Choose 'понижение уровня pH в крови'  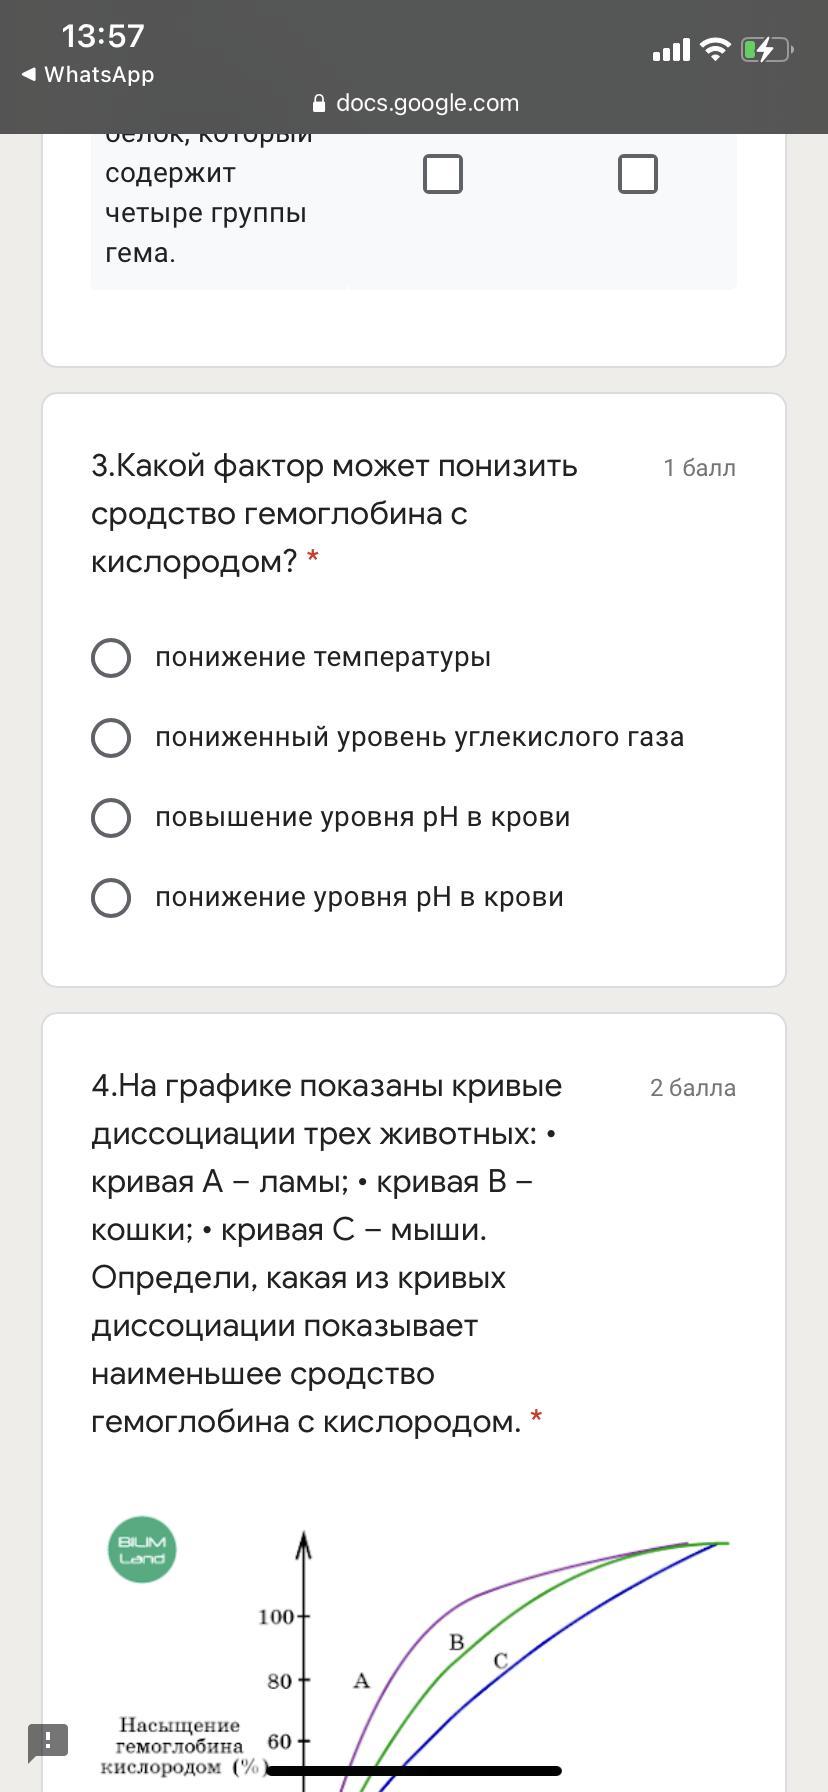111,898
